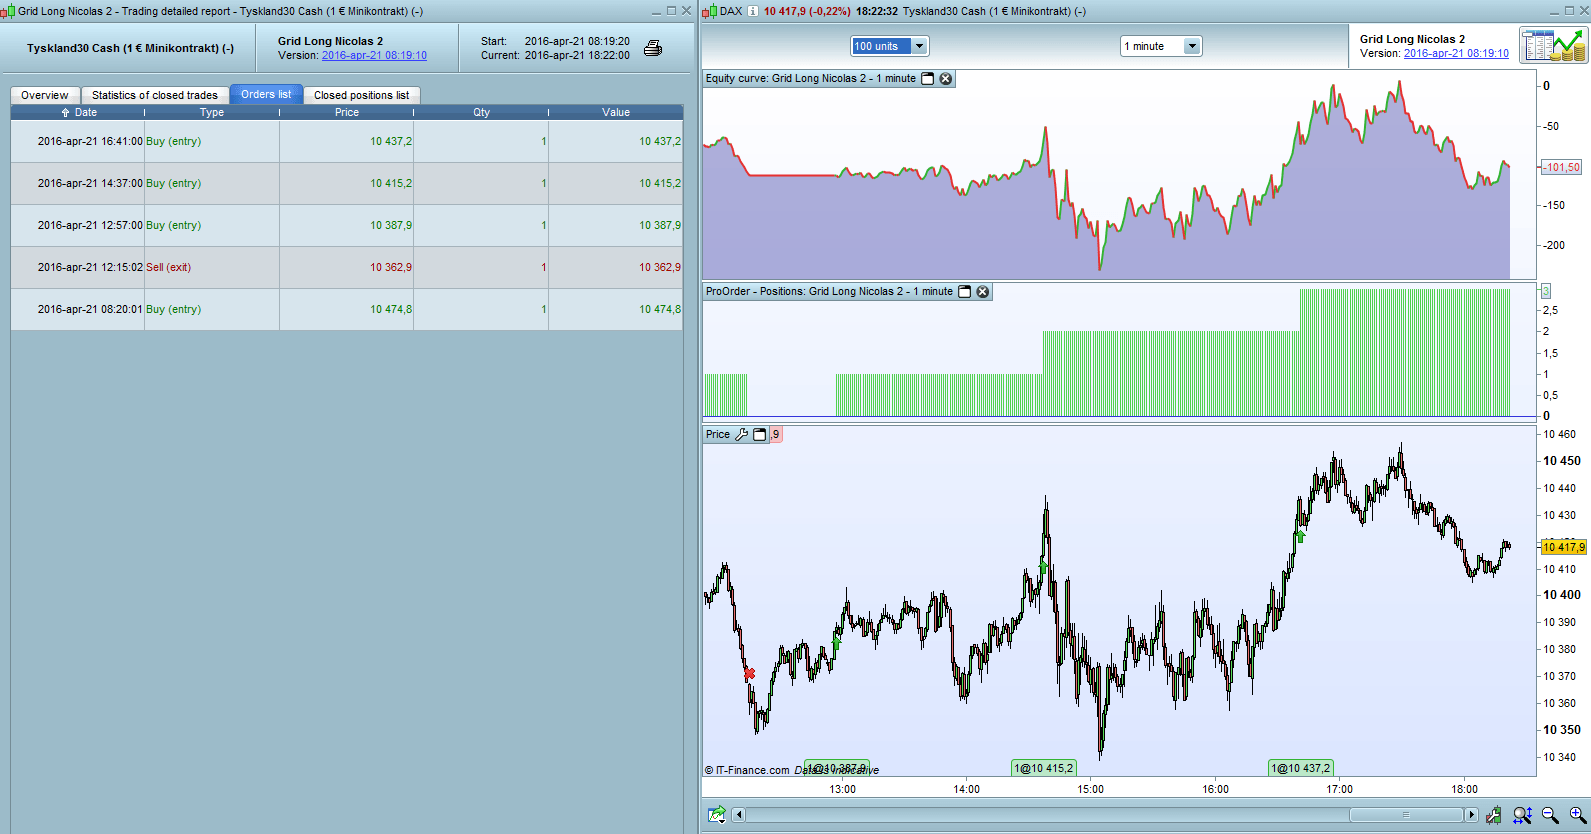Open the detailed report icon with coins
This screenshot has height=834, width=1591.
(1553, 46)
